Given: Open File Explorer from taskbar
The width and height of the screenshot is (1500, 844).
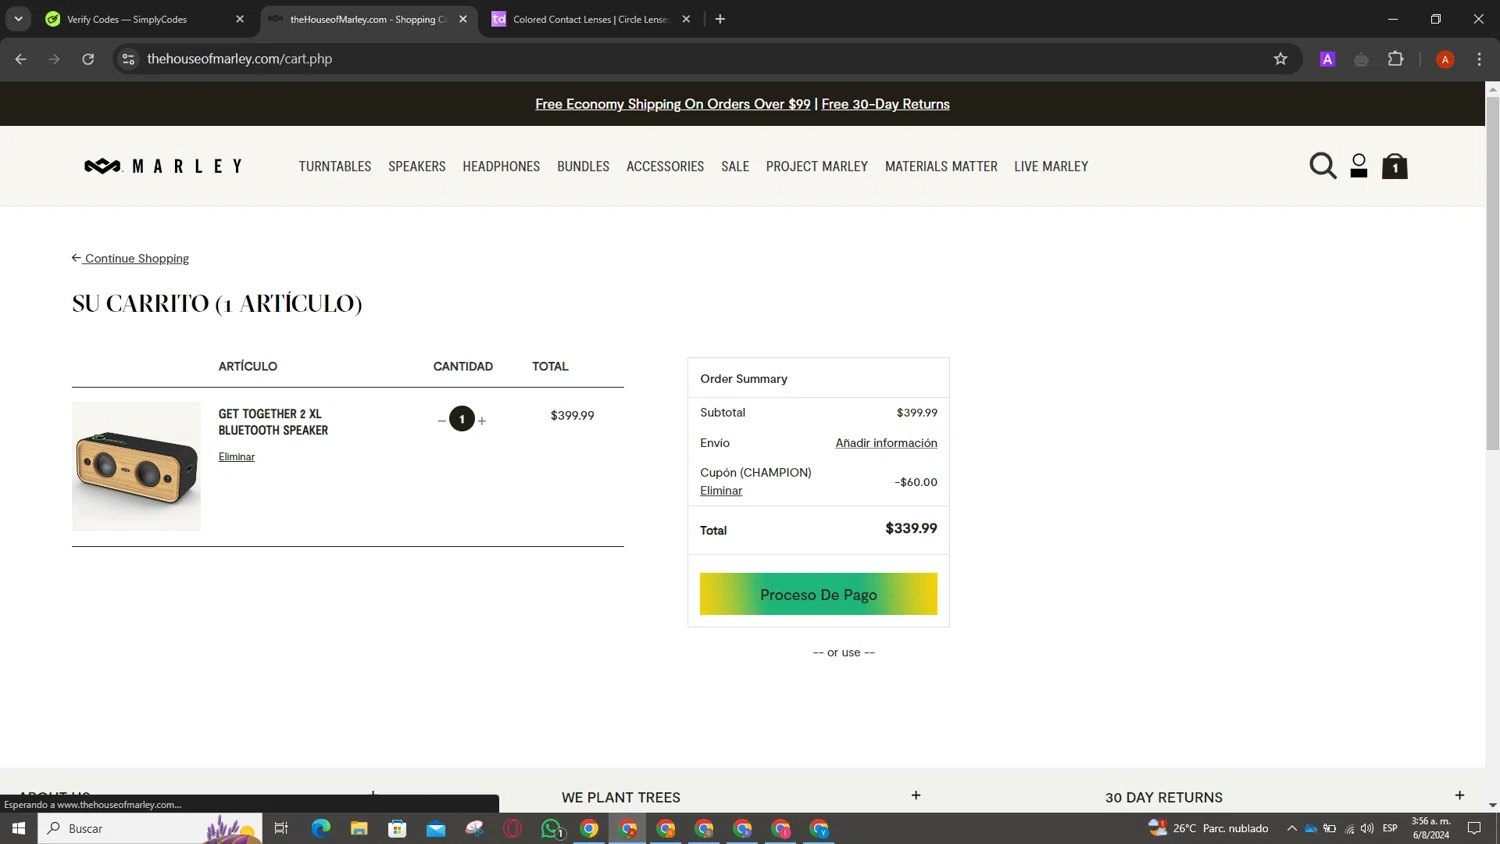Looking at the screenshot, I should coord(359,828).
